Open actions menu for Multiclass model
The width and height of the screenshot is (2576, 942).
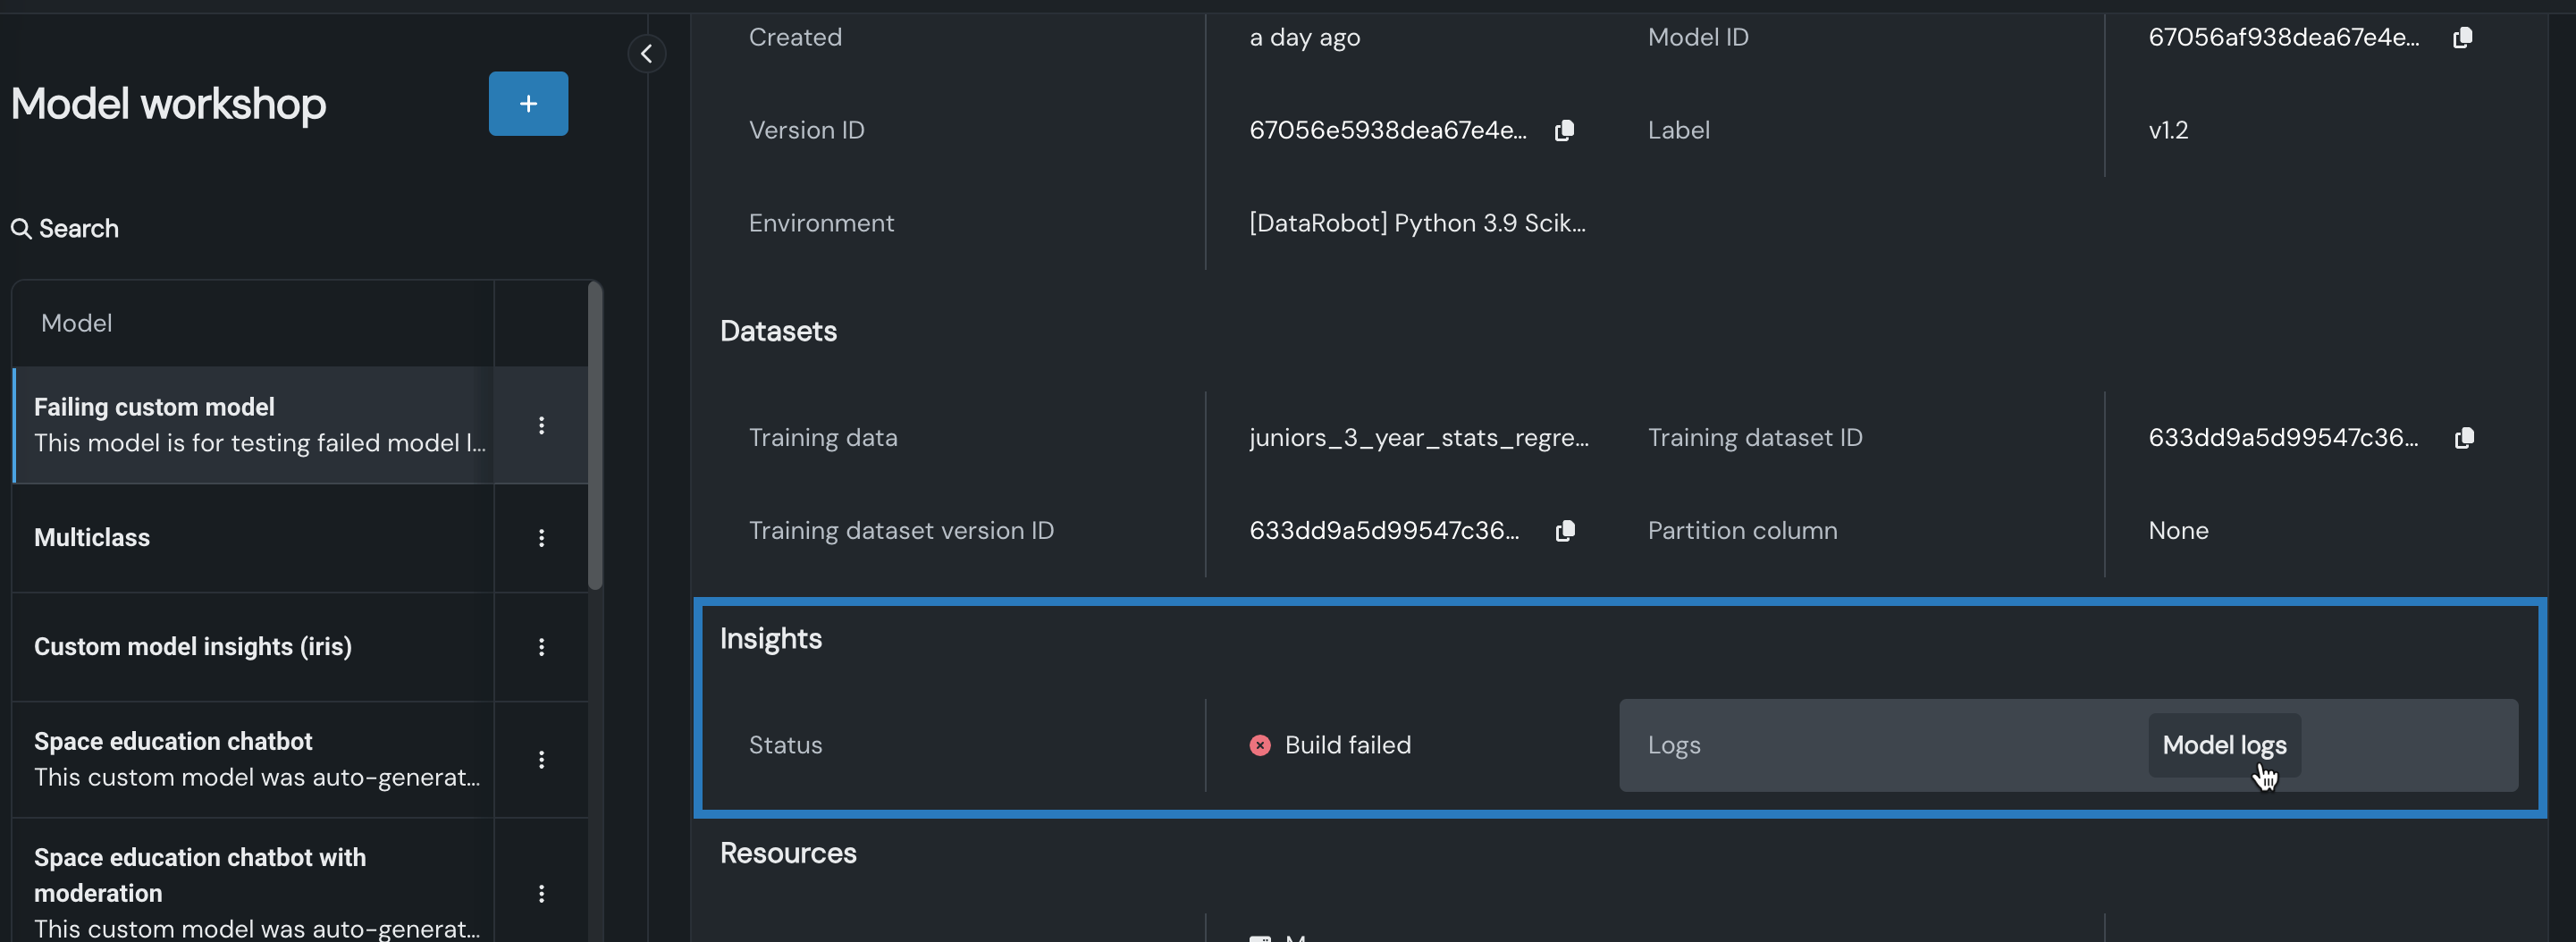541,538
